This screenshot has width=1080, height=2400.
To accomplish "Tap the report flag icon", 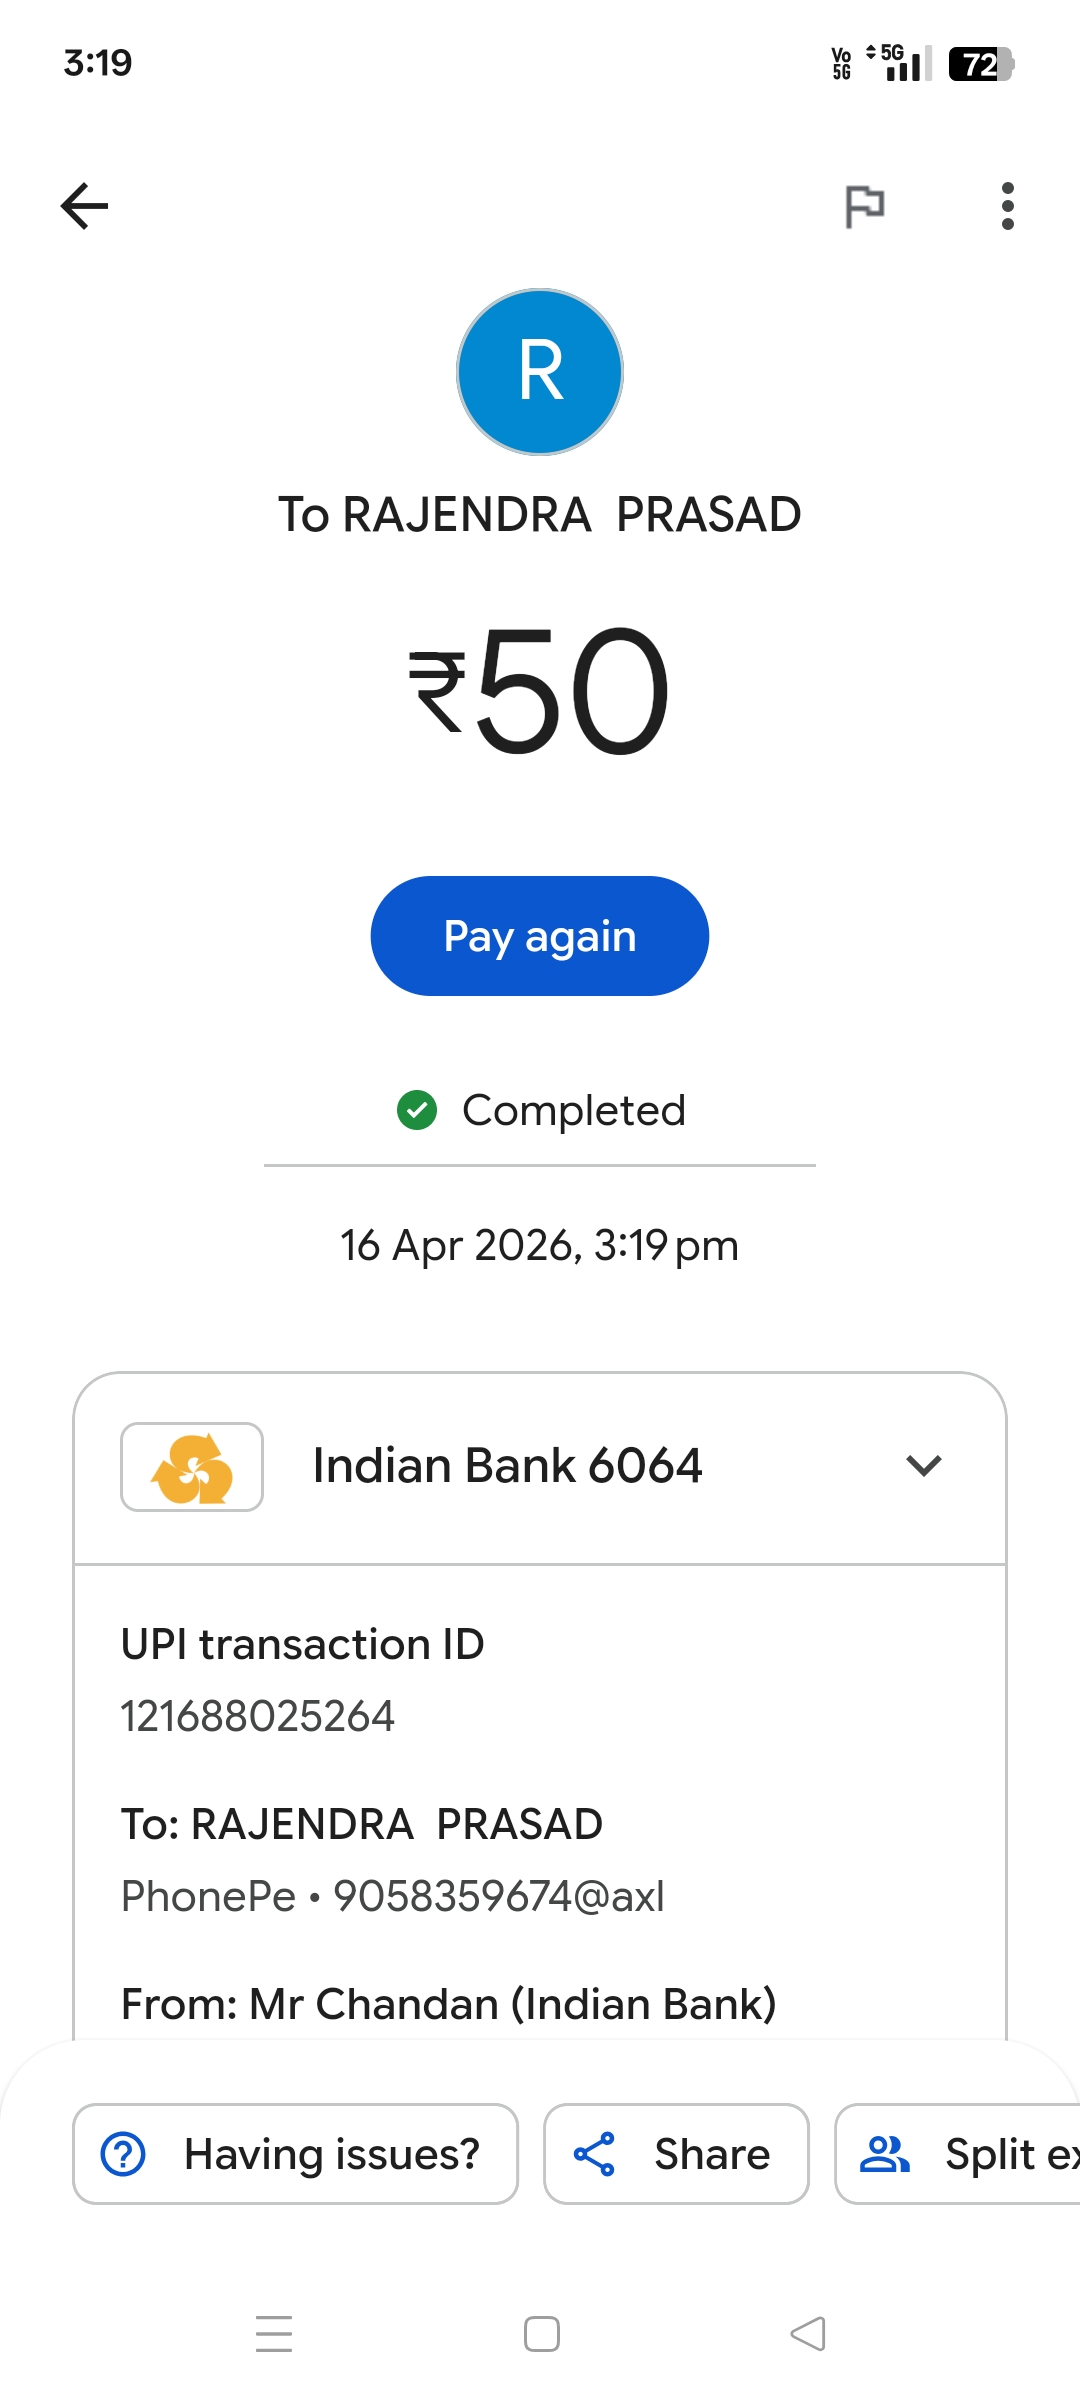I will coord(865,206).
